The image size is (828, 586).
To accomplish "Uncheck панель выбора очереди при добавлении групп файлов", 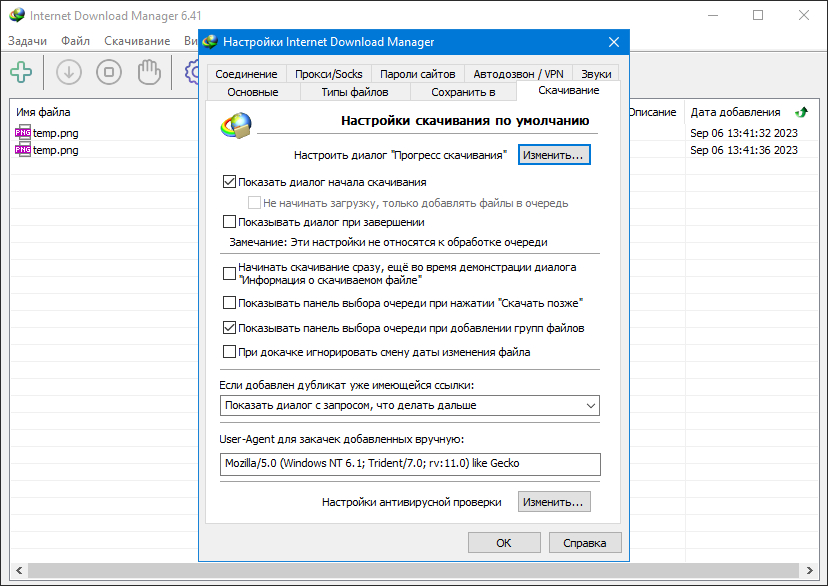I will click(x=229, y=328).
